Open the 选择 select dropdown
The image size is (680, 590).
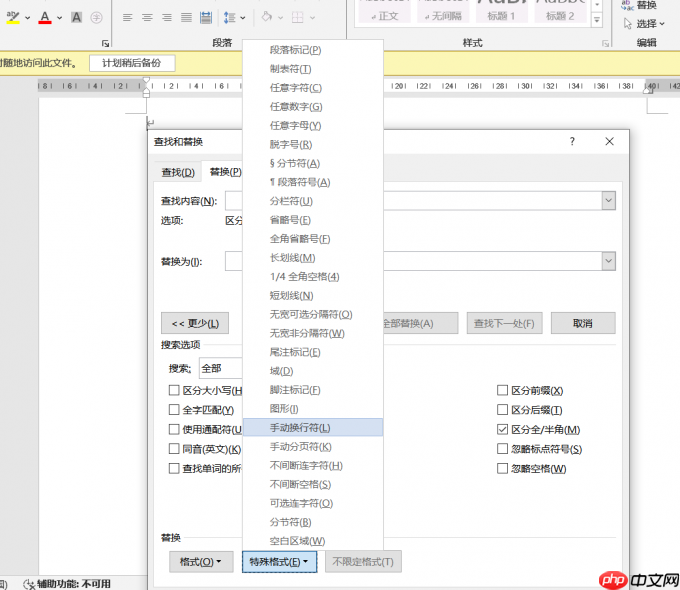pyautogui.click(x=644, y=23)
